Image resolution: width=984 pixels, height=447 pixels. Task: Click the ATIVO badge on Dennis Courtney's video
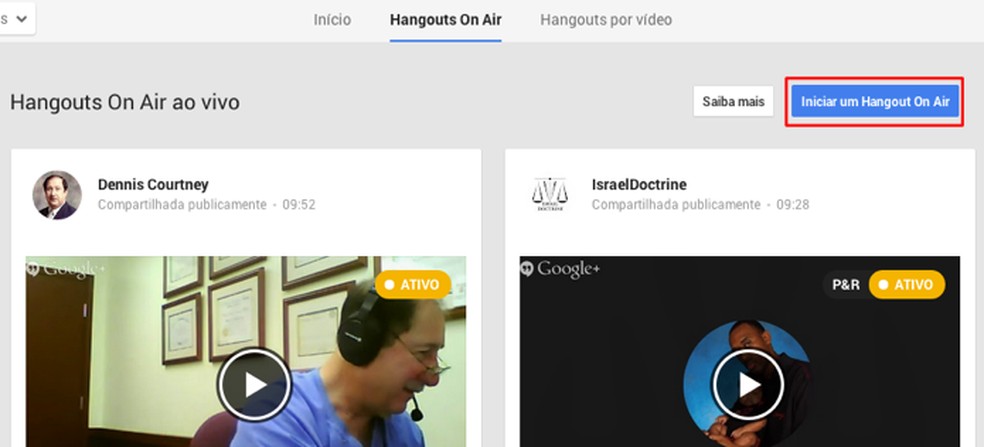(x=413, y=284)
